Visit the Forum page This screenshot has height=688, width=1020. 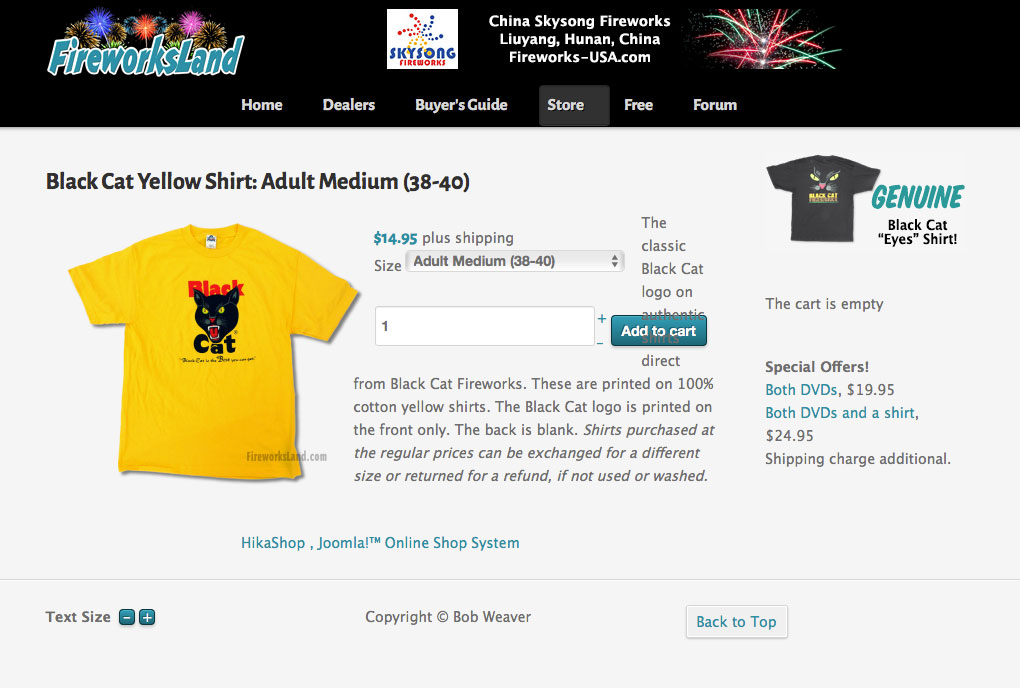pyautogui.click(x=715, y=105)
